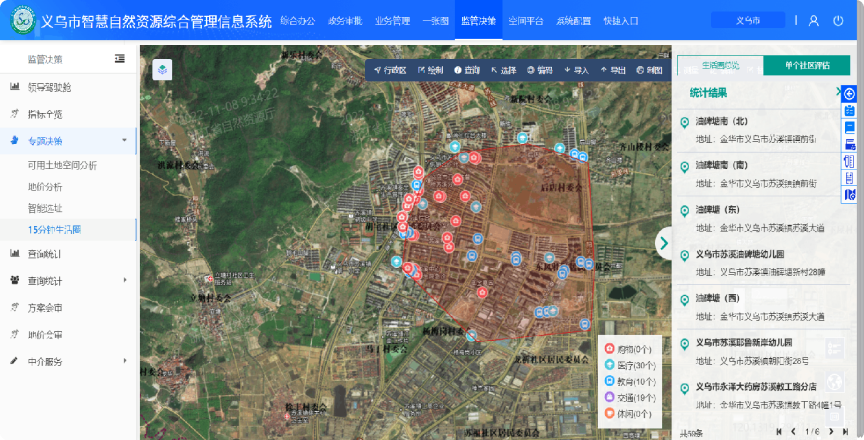The height and width of the screenshot is (440, 864).
Task: Switch to the 单个社区评估 tab
Action: pos(806,66)
